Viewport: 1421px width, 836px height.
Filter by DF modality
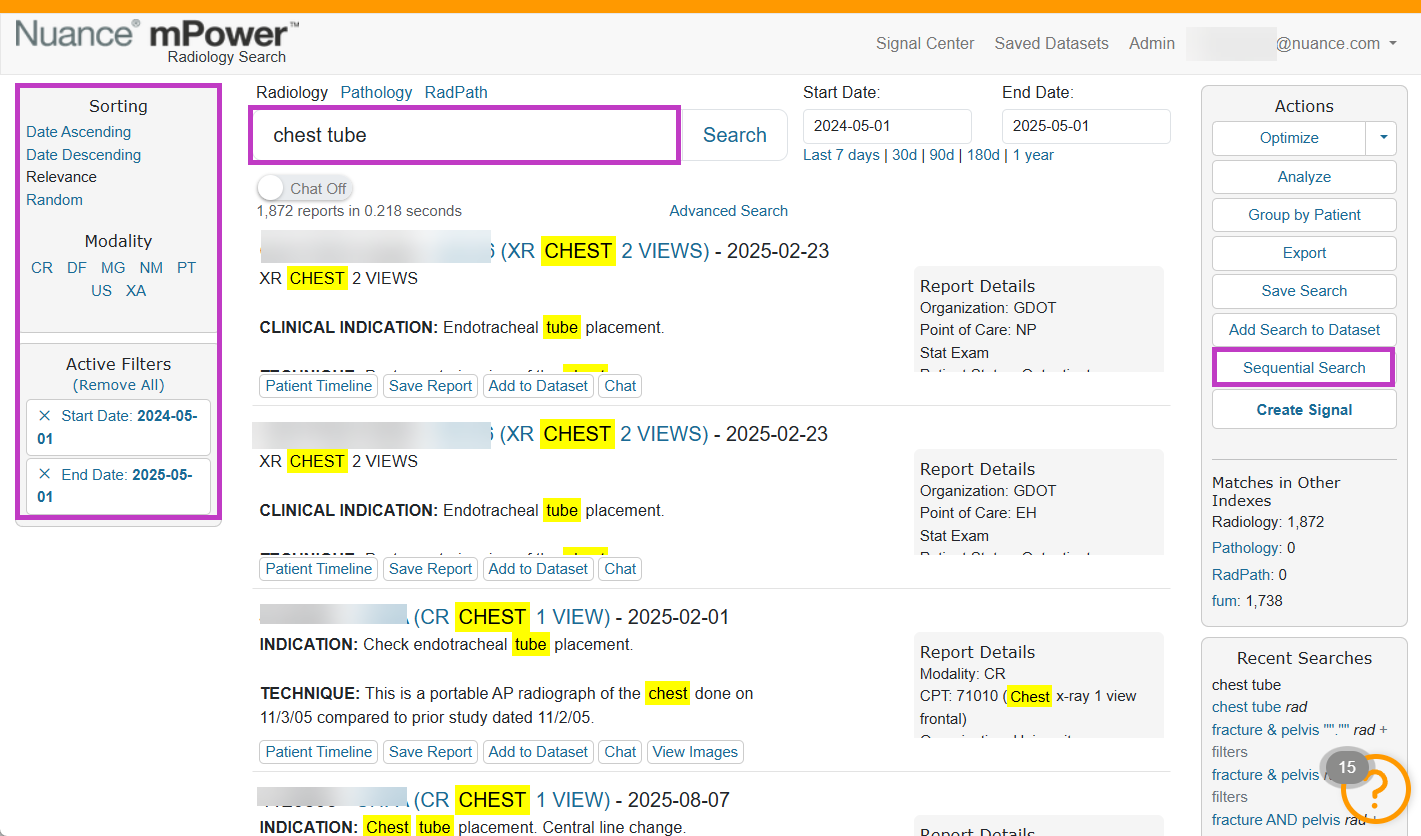[77, 268]
